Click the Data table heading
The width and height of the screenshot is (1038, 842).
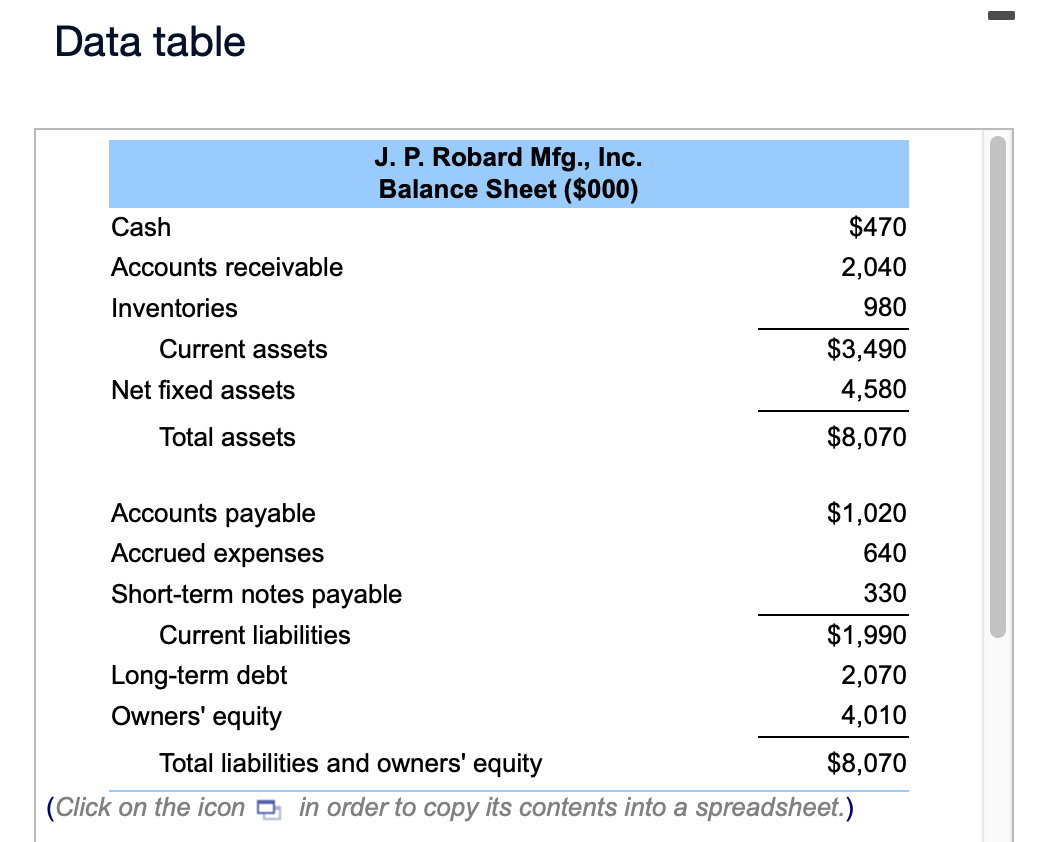[x=148, y=41]
